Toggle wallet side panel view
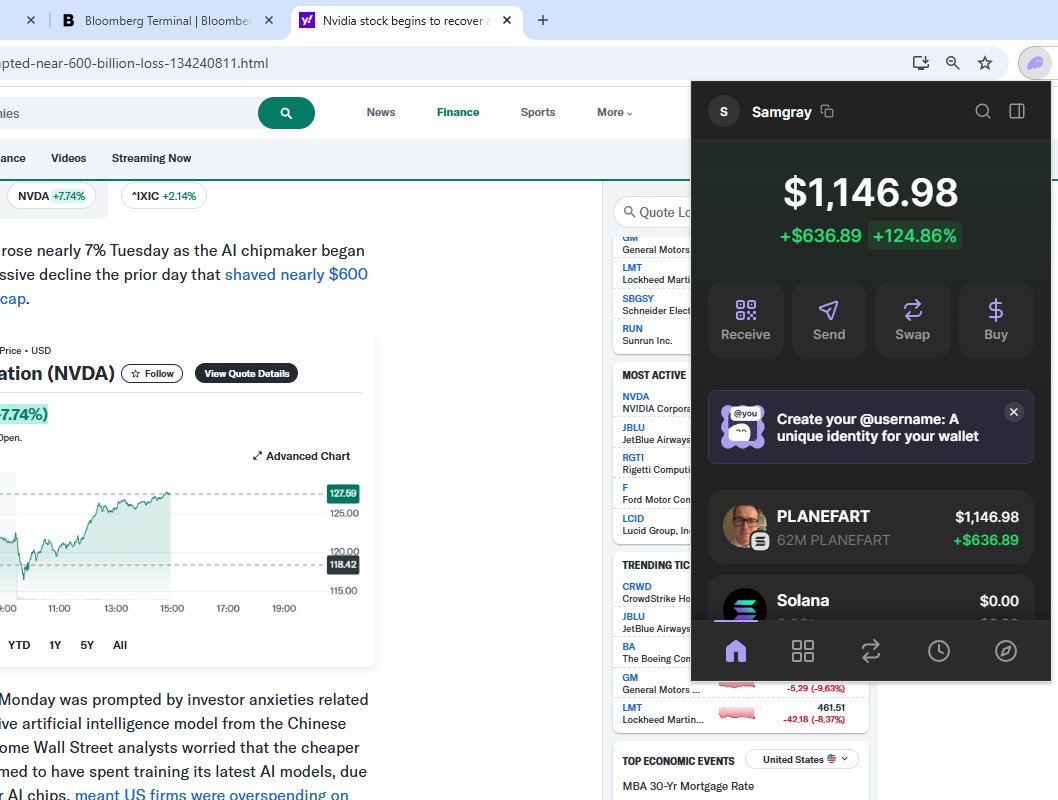1058x800 pixels. coord(1017,111)
